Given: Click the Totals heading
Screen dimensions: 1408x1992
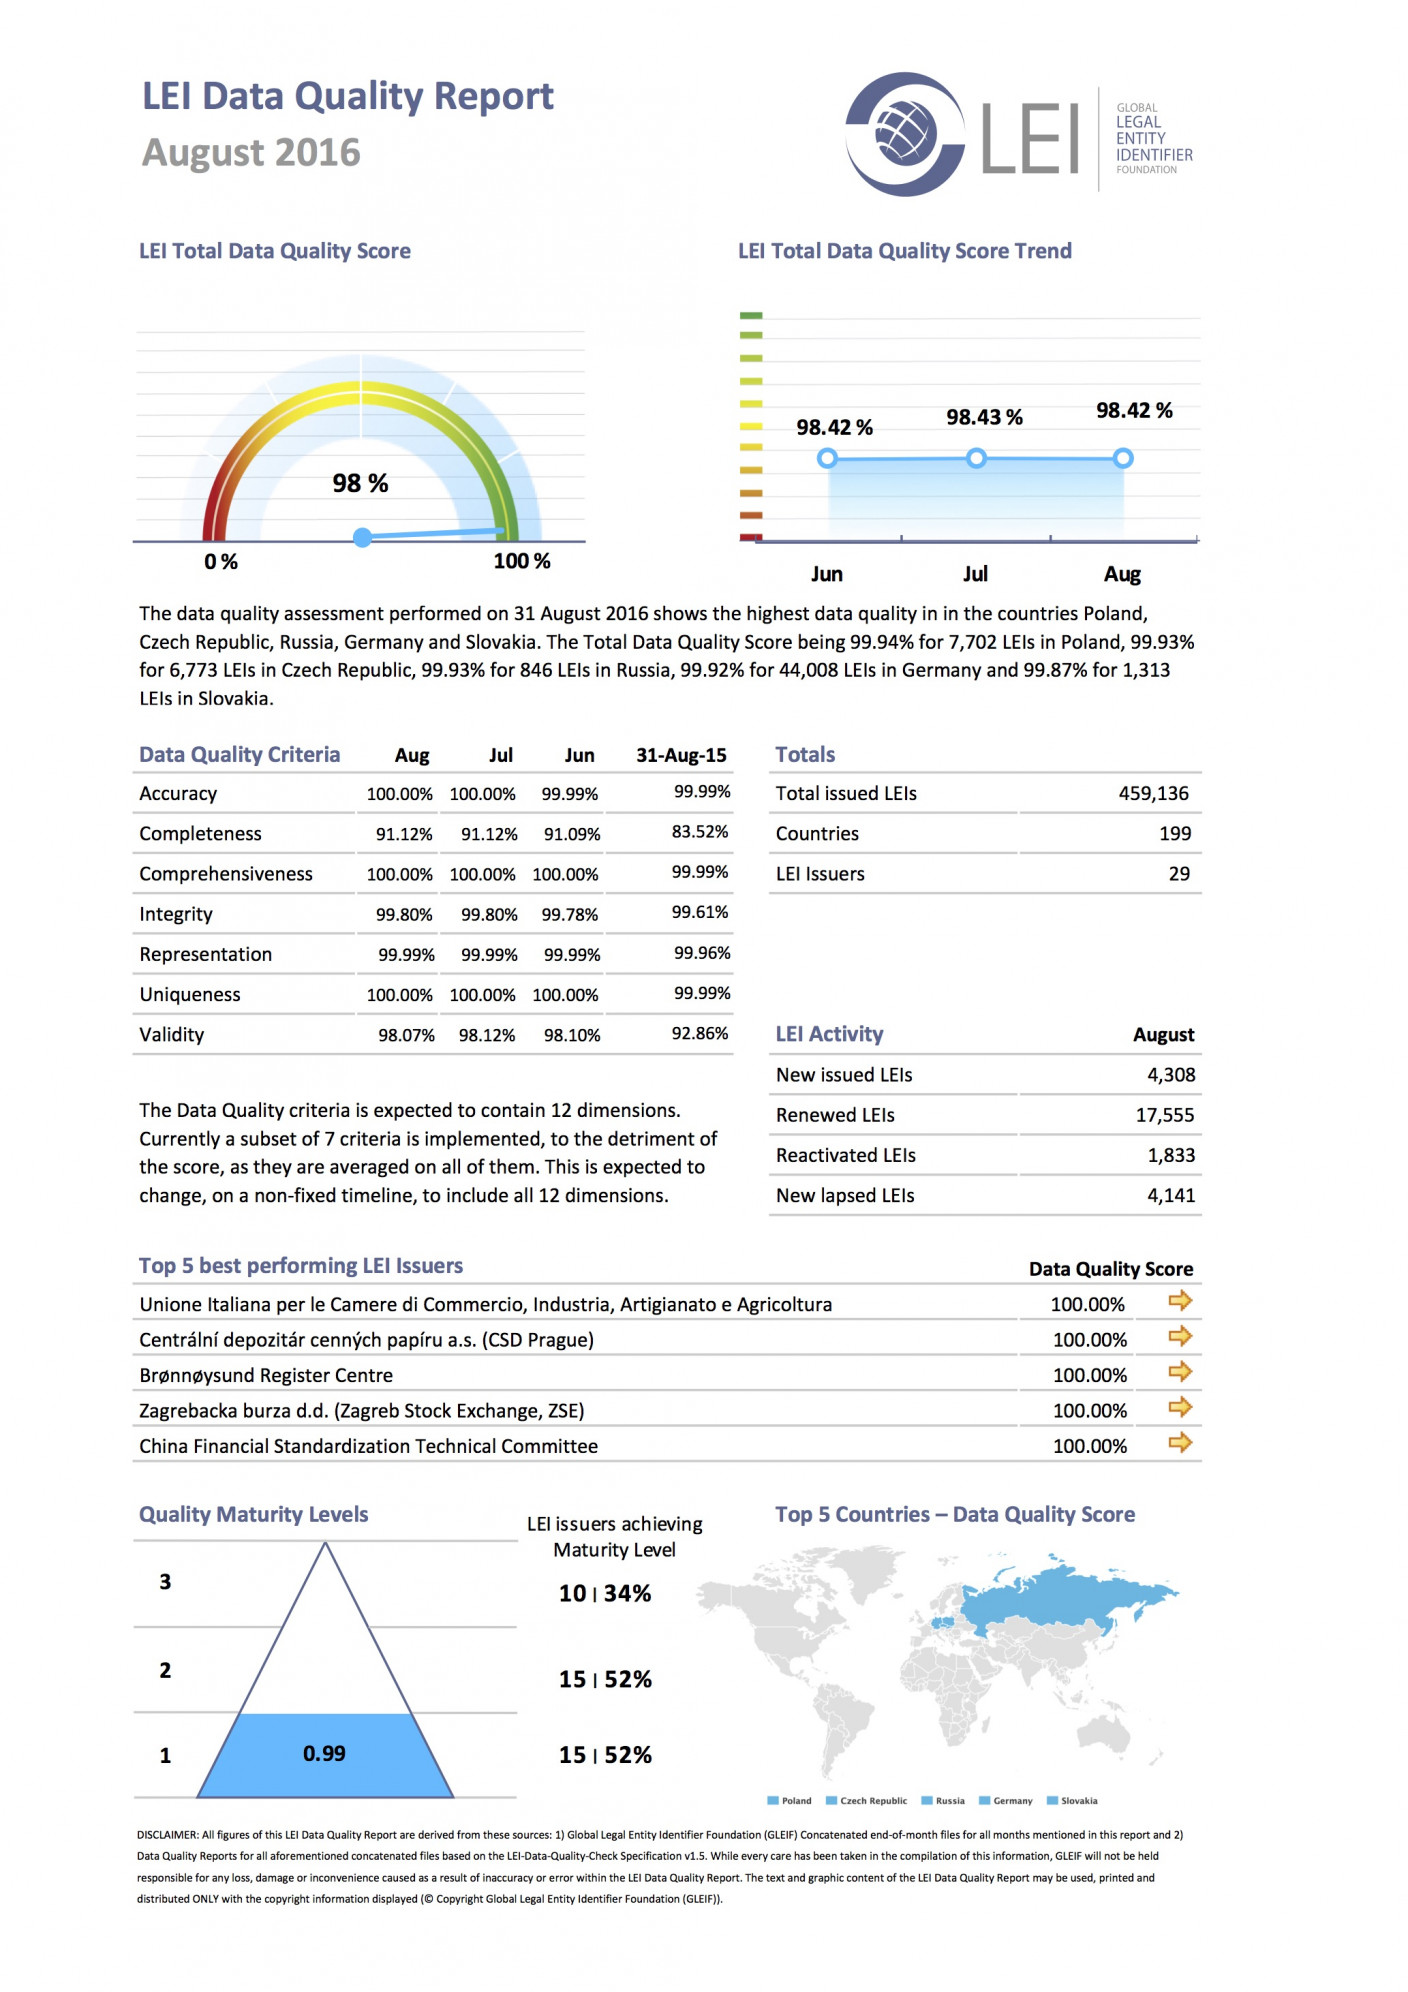Looking at the screenshot, I should (x=805, y=755).
